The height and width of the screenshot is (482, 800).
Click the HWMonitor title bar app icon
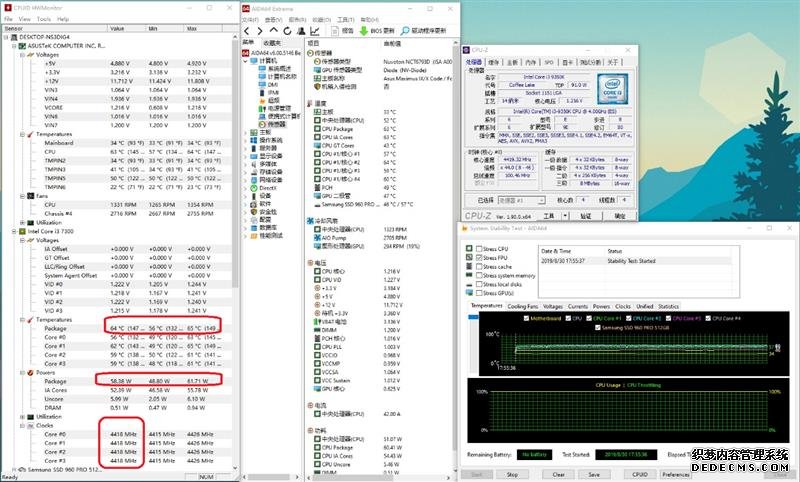coord(7,8)
